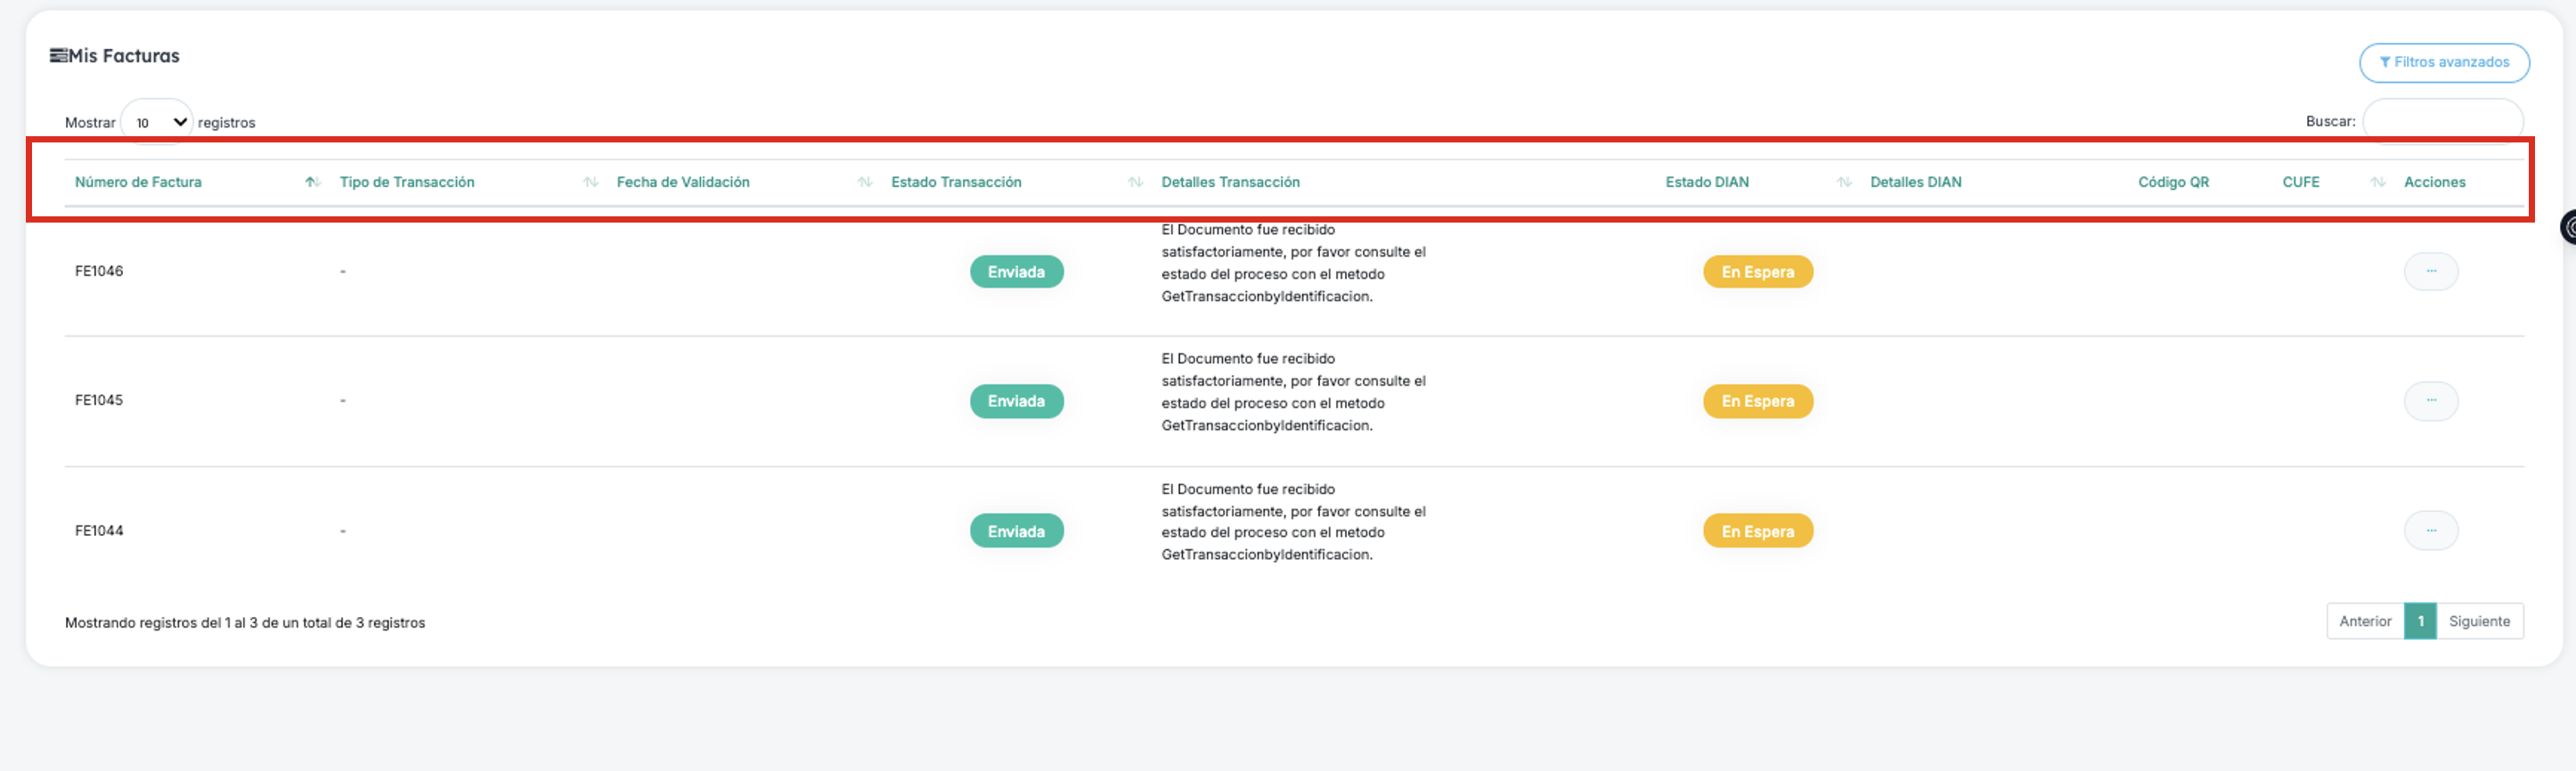Click sort arrows beside Fecha de Validación

(x=865, y=182)
